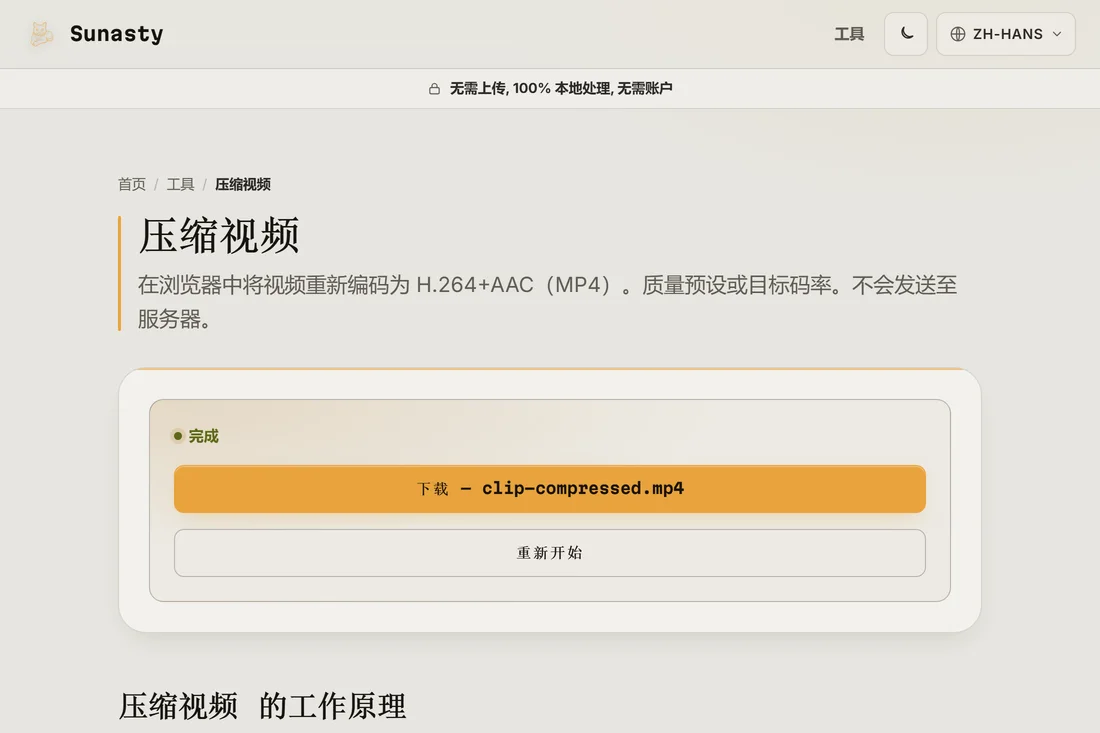Viewport: 1100px width, 733px height.
Task: Click the 压缩视频 的工作原理 heading
Action: tap(262, 706)
